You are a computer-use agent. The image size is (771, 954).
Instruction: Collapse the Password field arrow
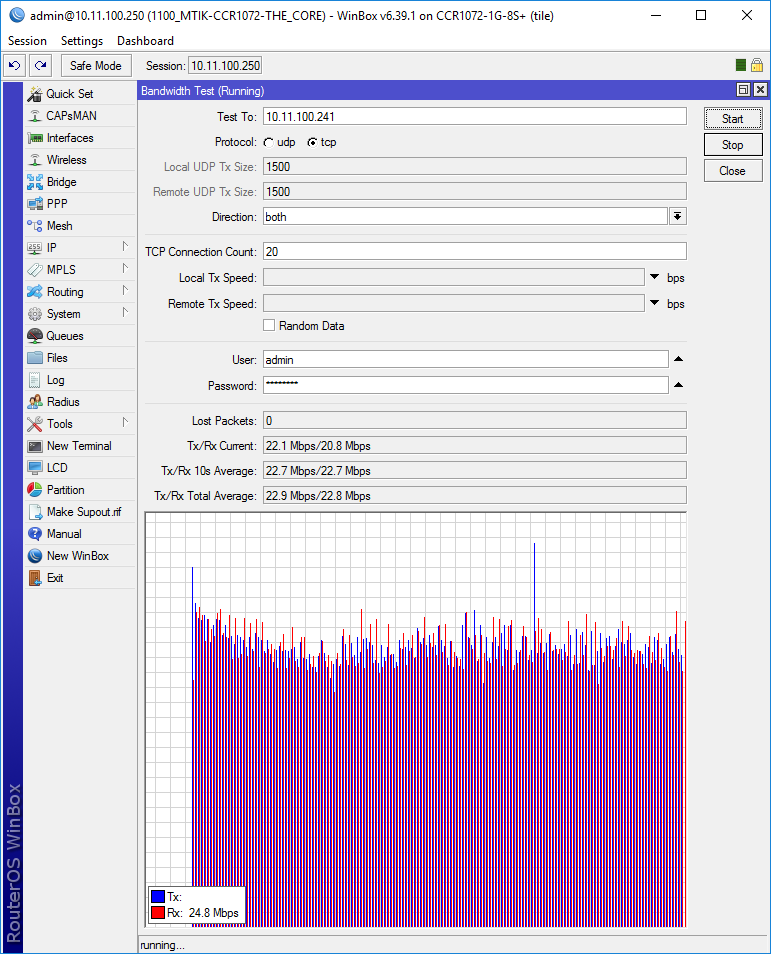pyautogui.click(x=679, y=385)
